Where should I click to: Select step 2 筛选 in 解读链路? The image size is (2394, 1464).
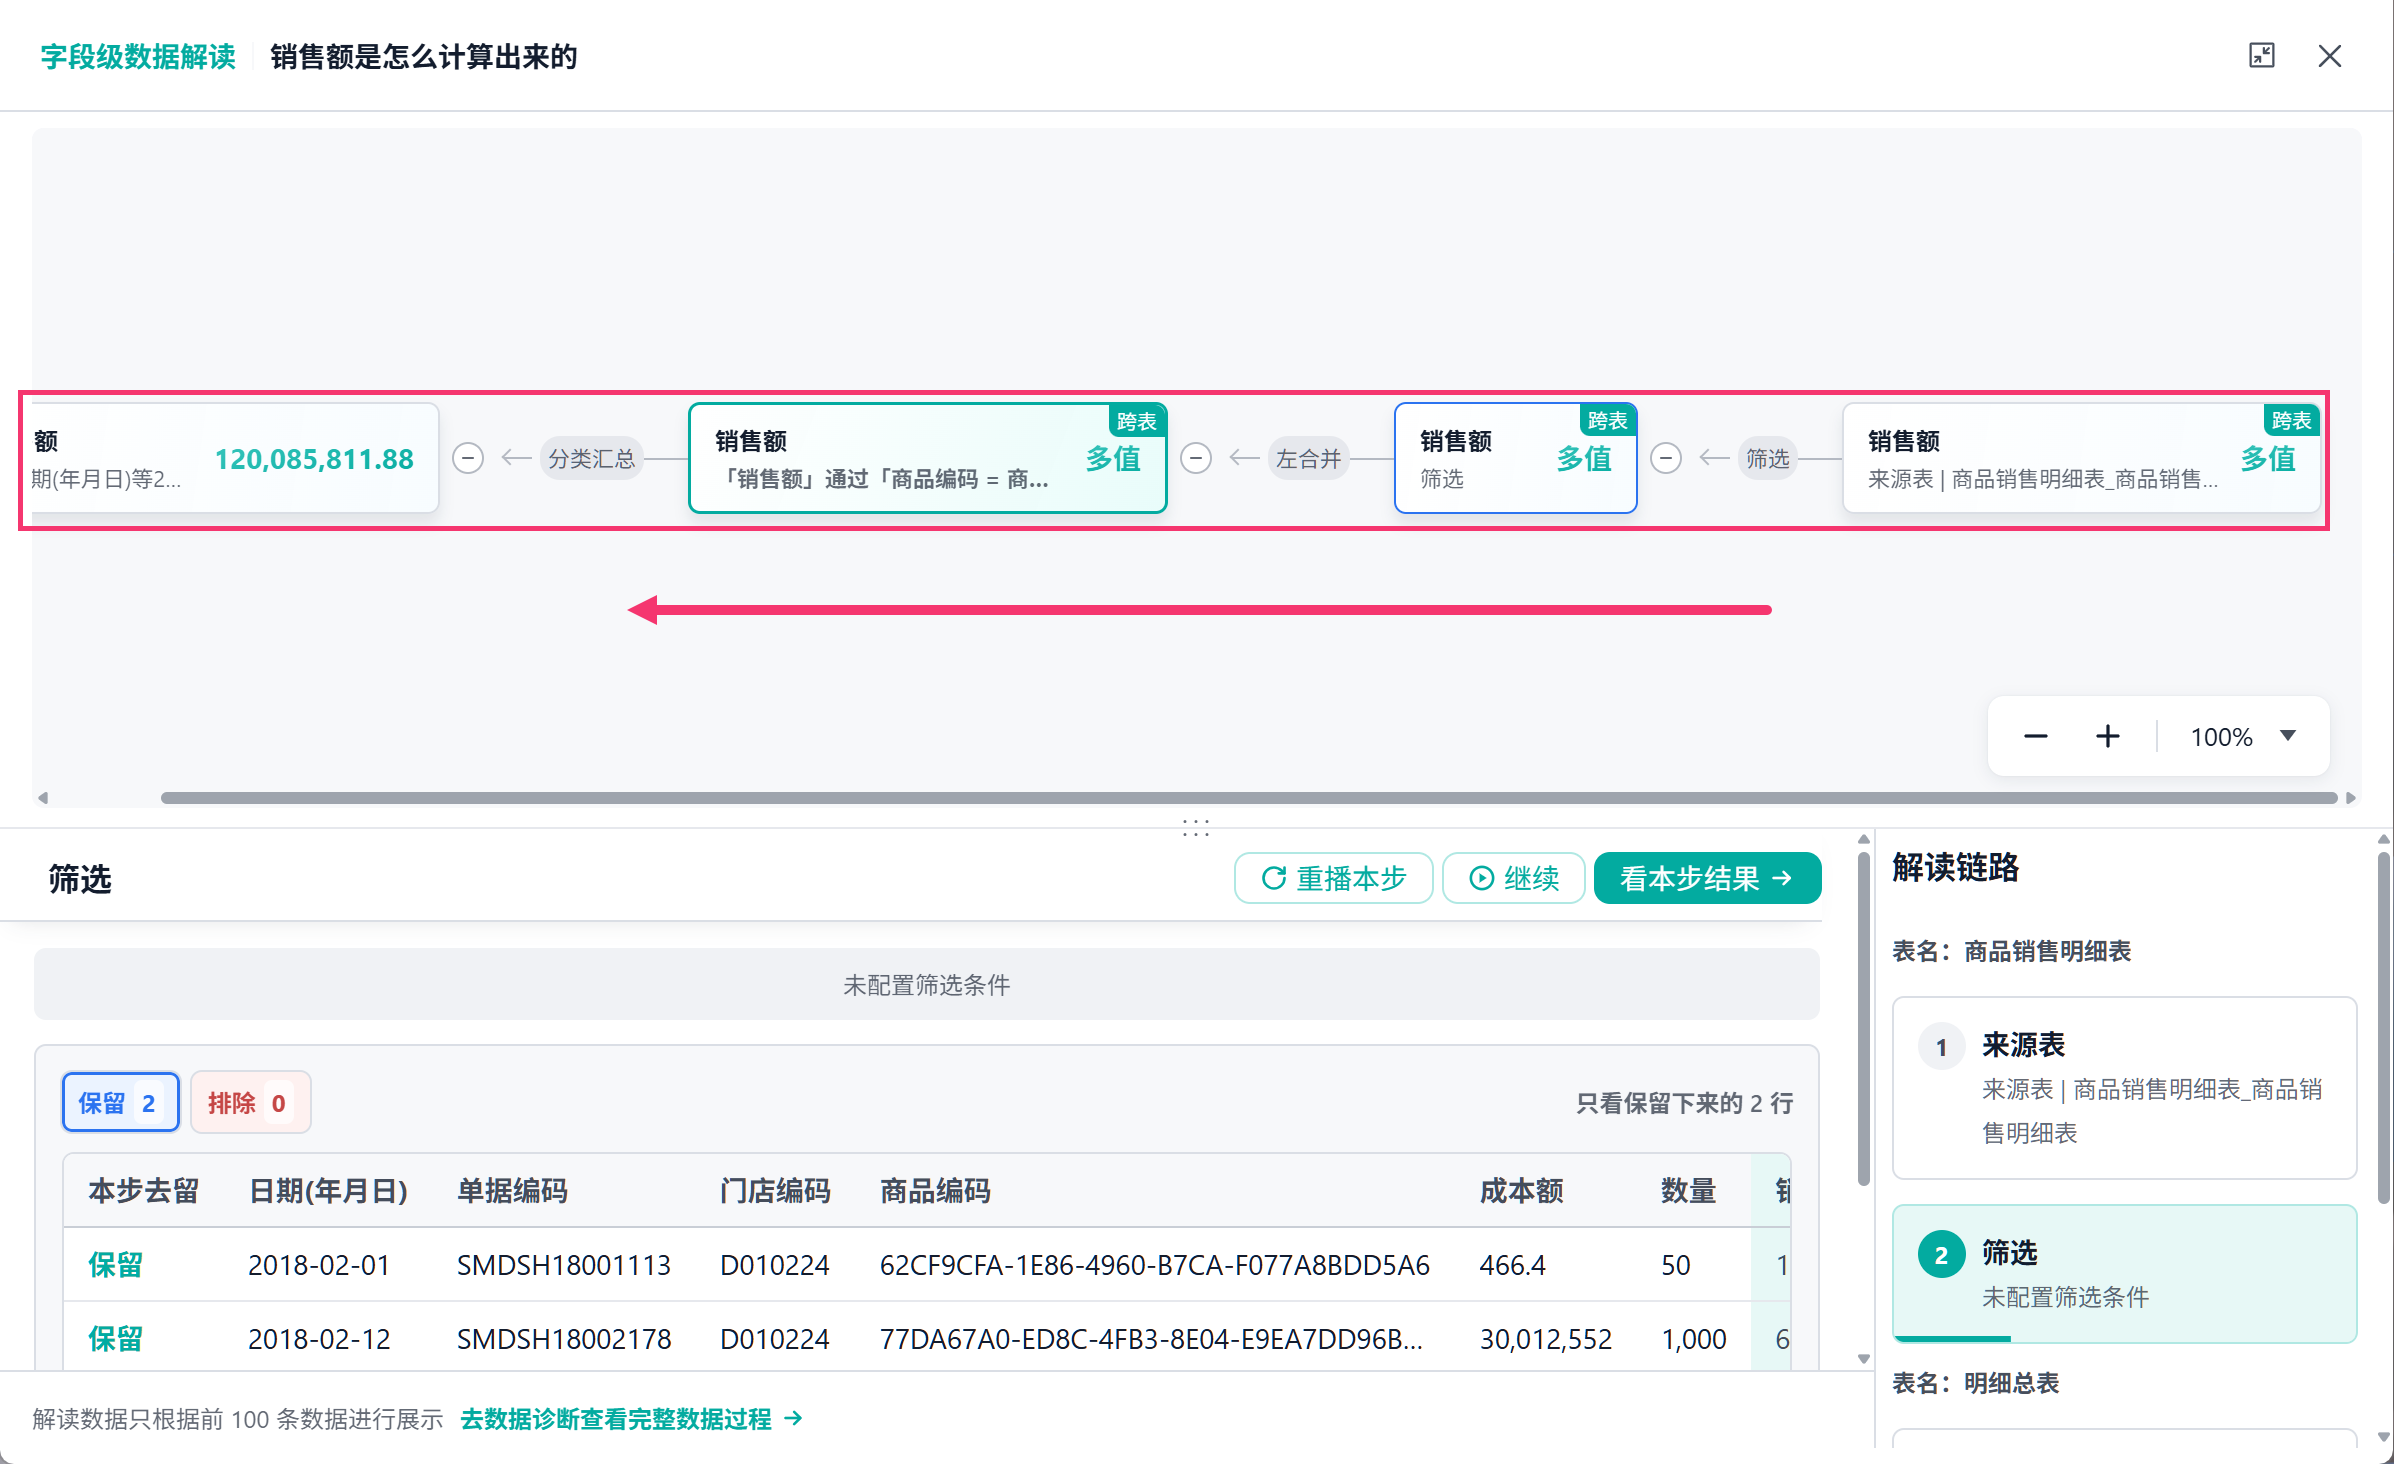tap(2124, 1274)
